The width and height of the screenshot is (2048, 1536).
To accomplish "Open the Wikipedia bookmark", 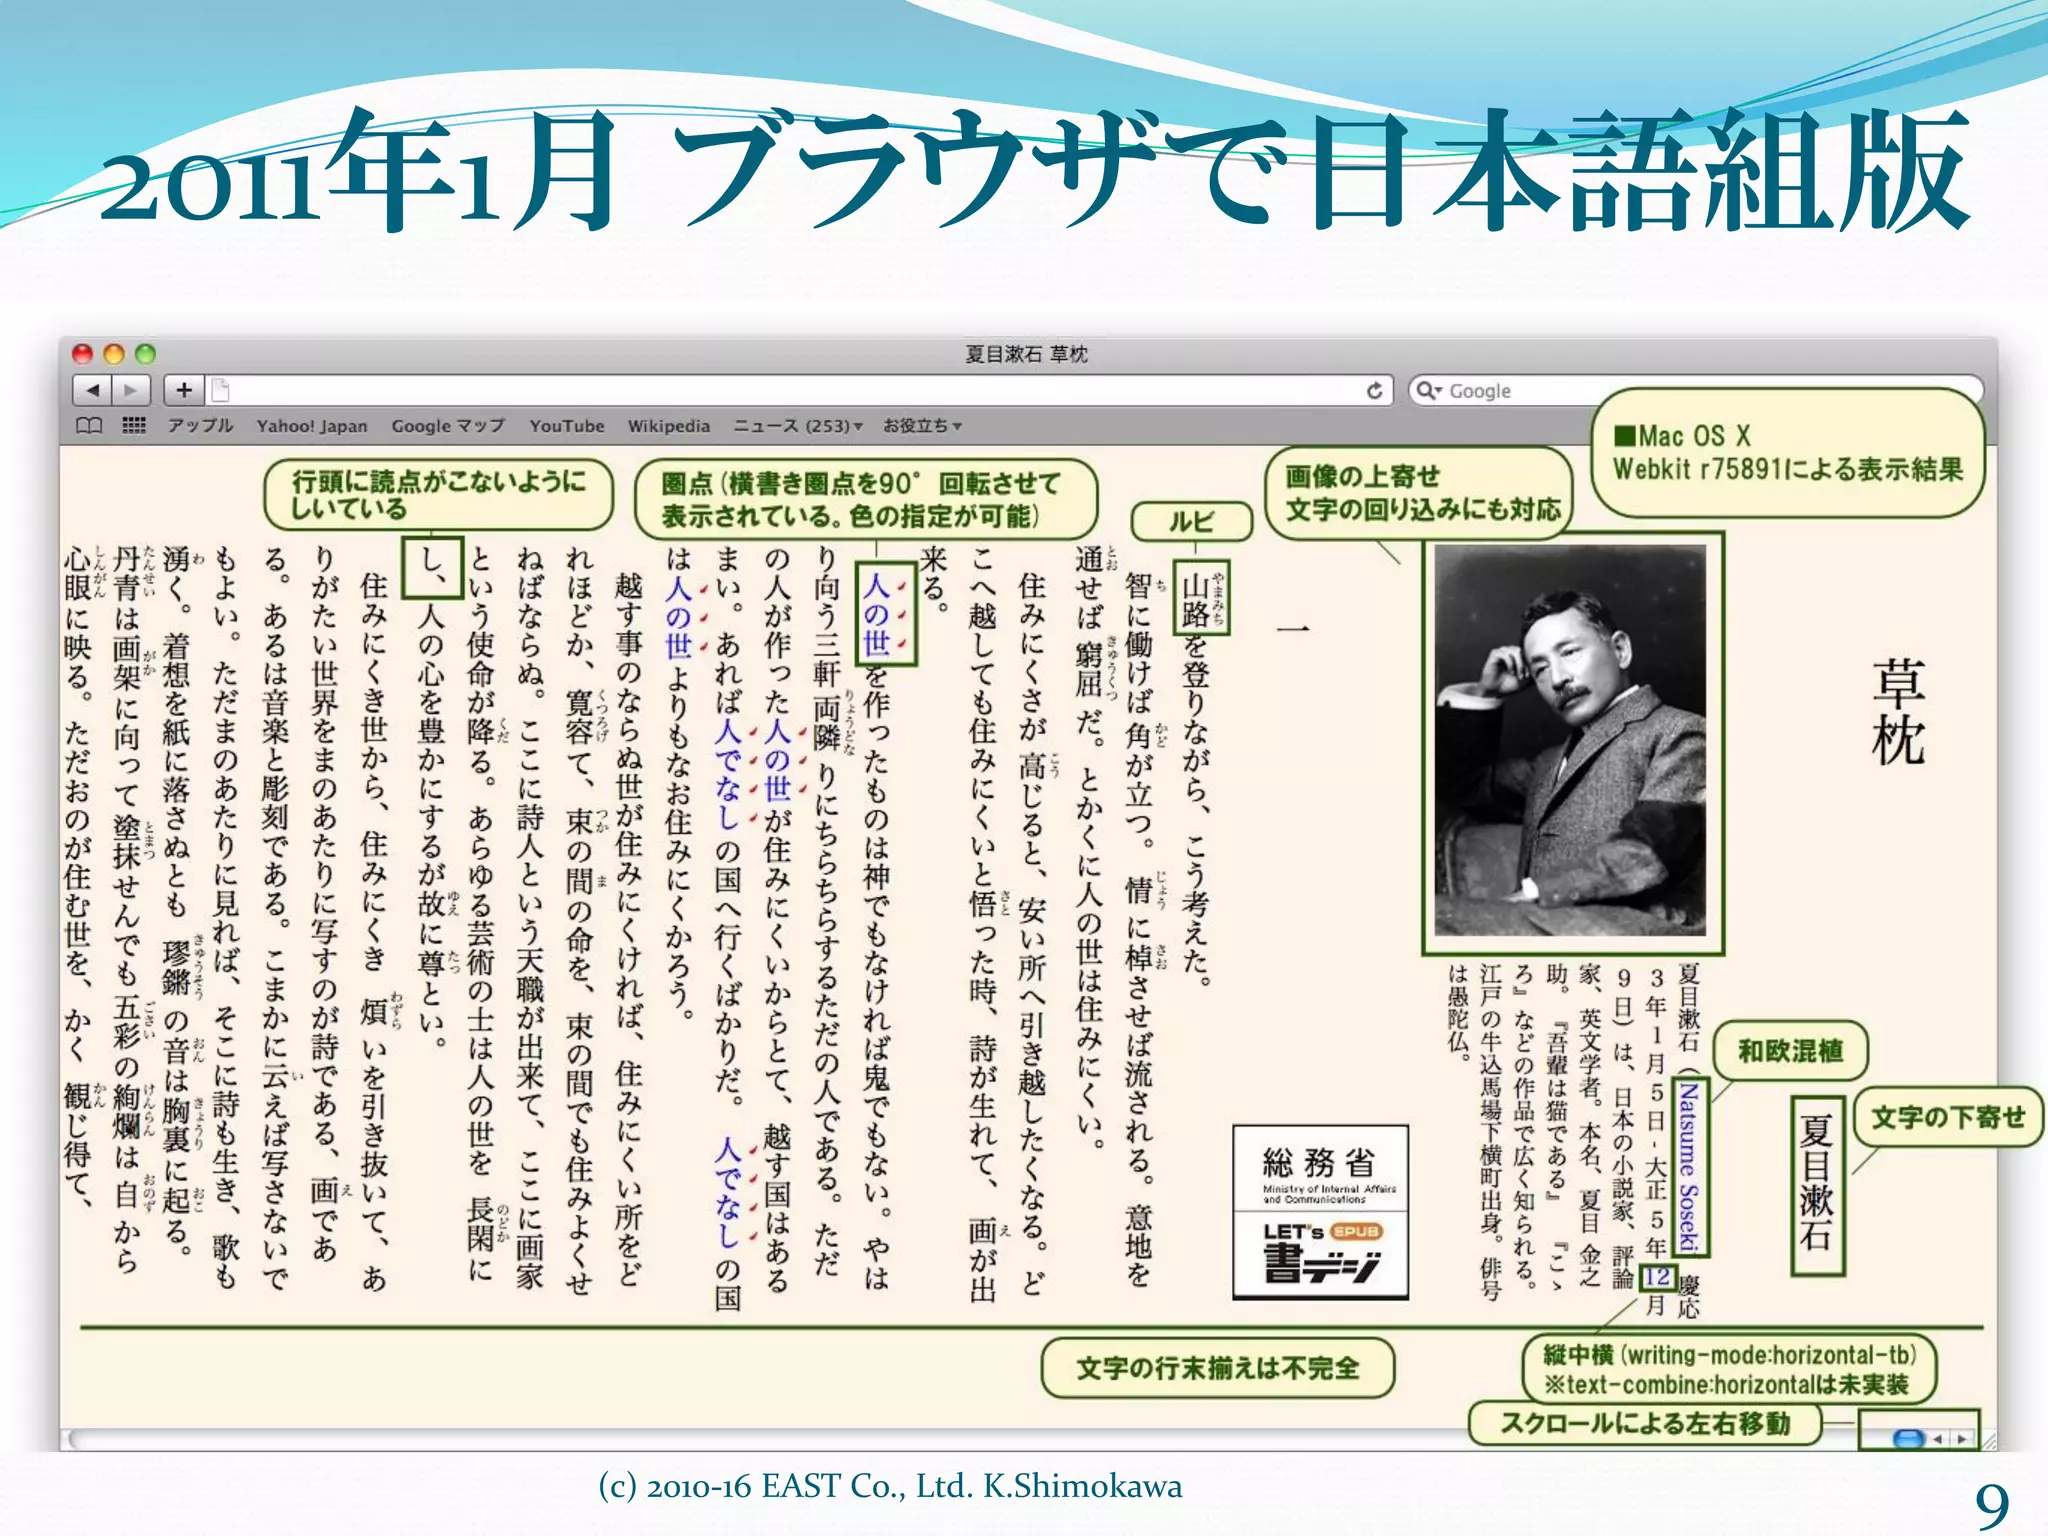I will (x=669, y=426).
